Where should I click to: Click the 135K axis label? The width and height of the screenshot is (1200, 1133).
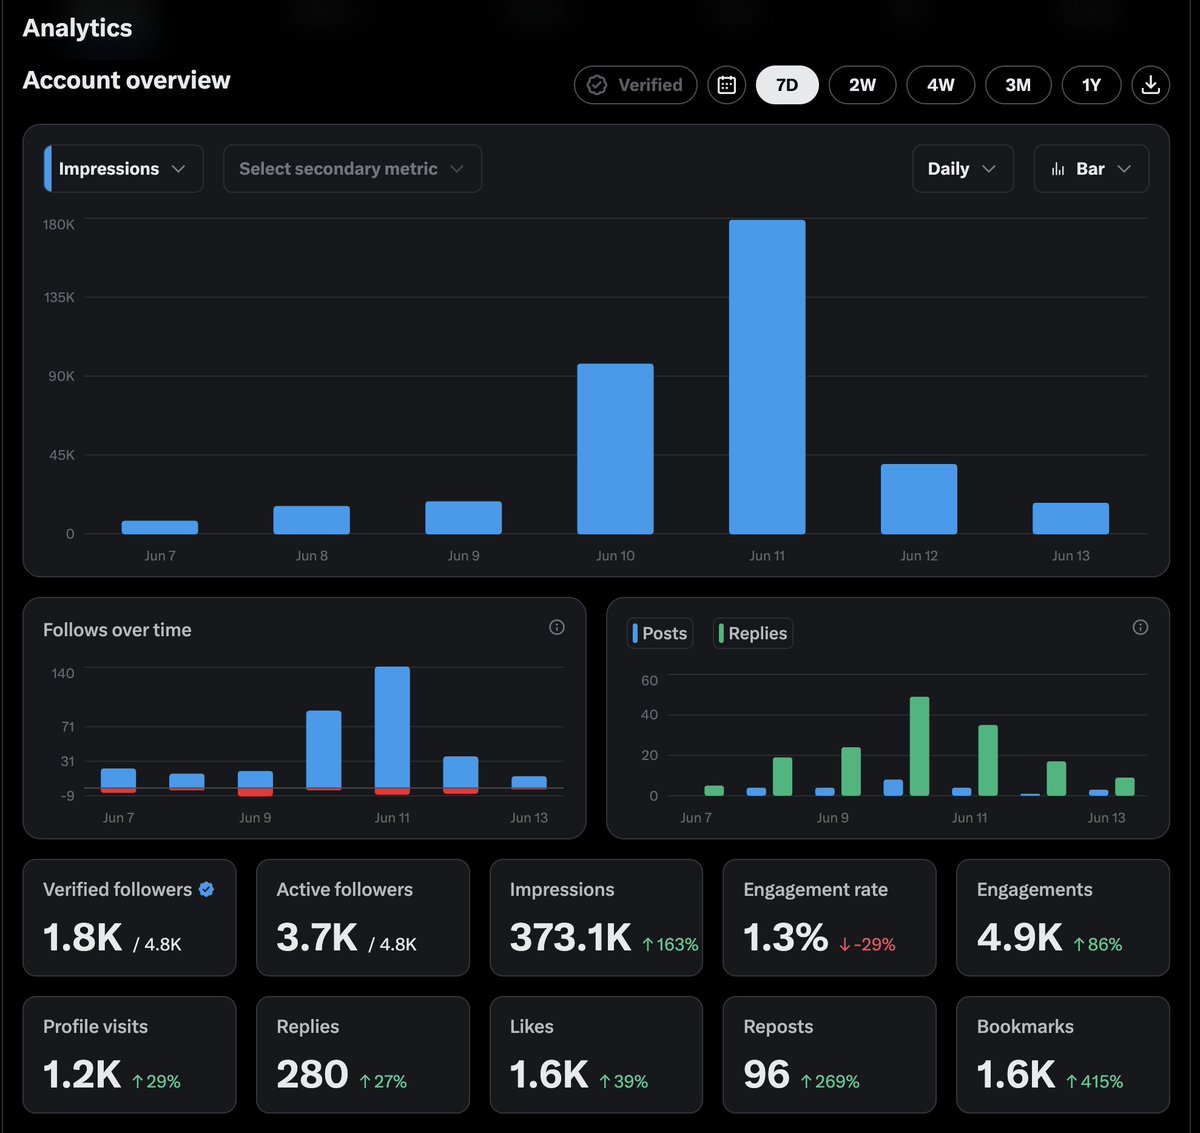click(x=59, y=297)
